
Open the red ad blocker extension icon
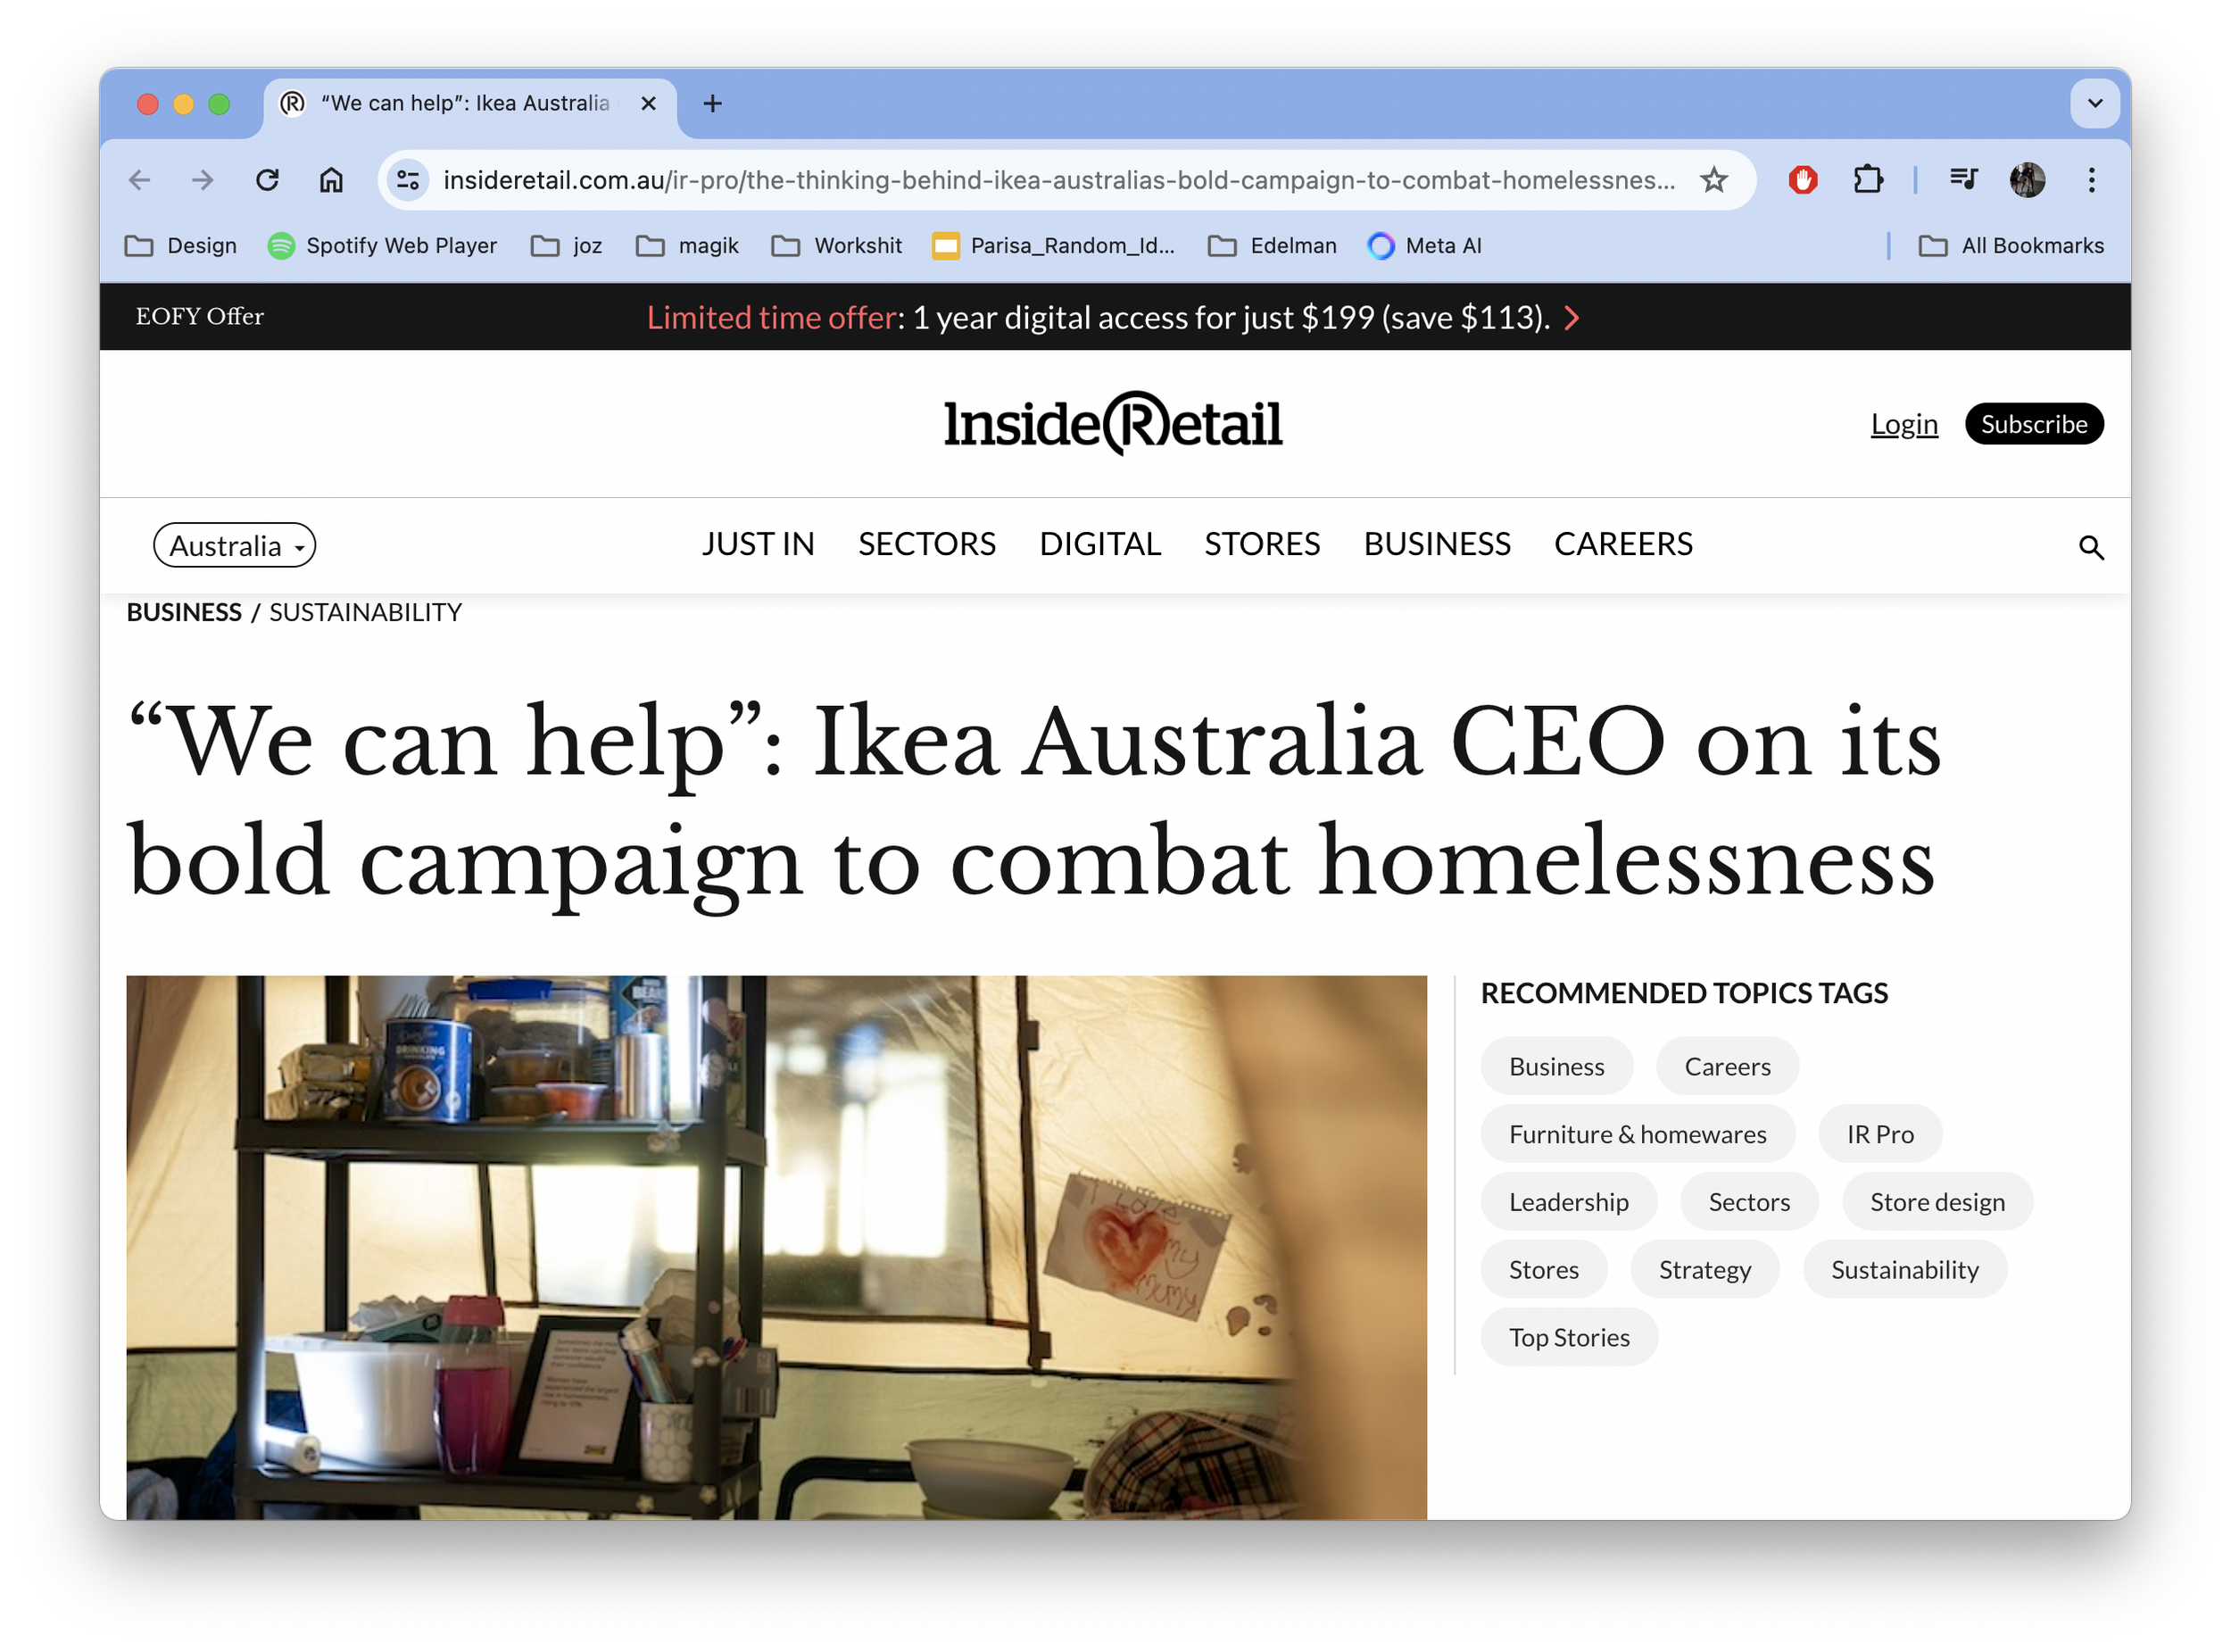point(1803,181)
